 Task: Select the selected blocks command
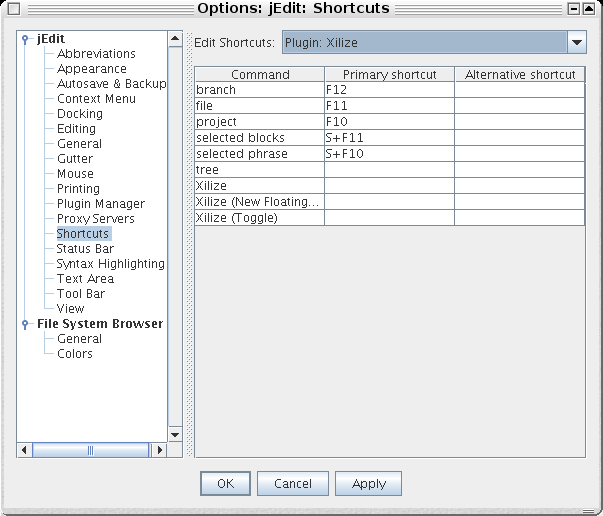tap(260, 138)
